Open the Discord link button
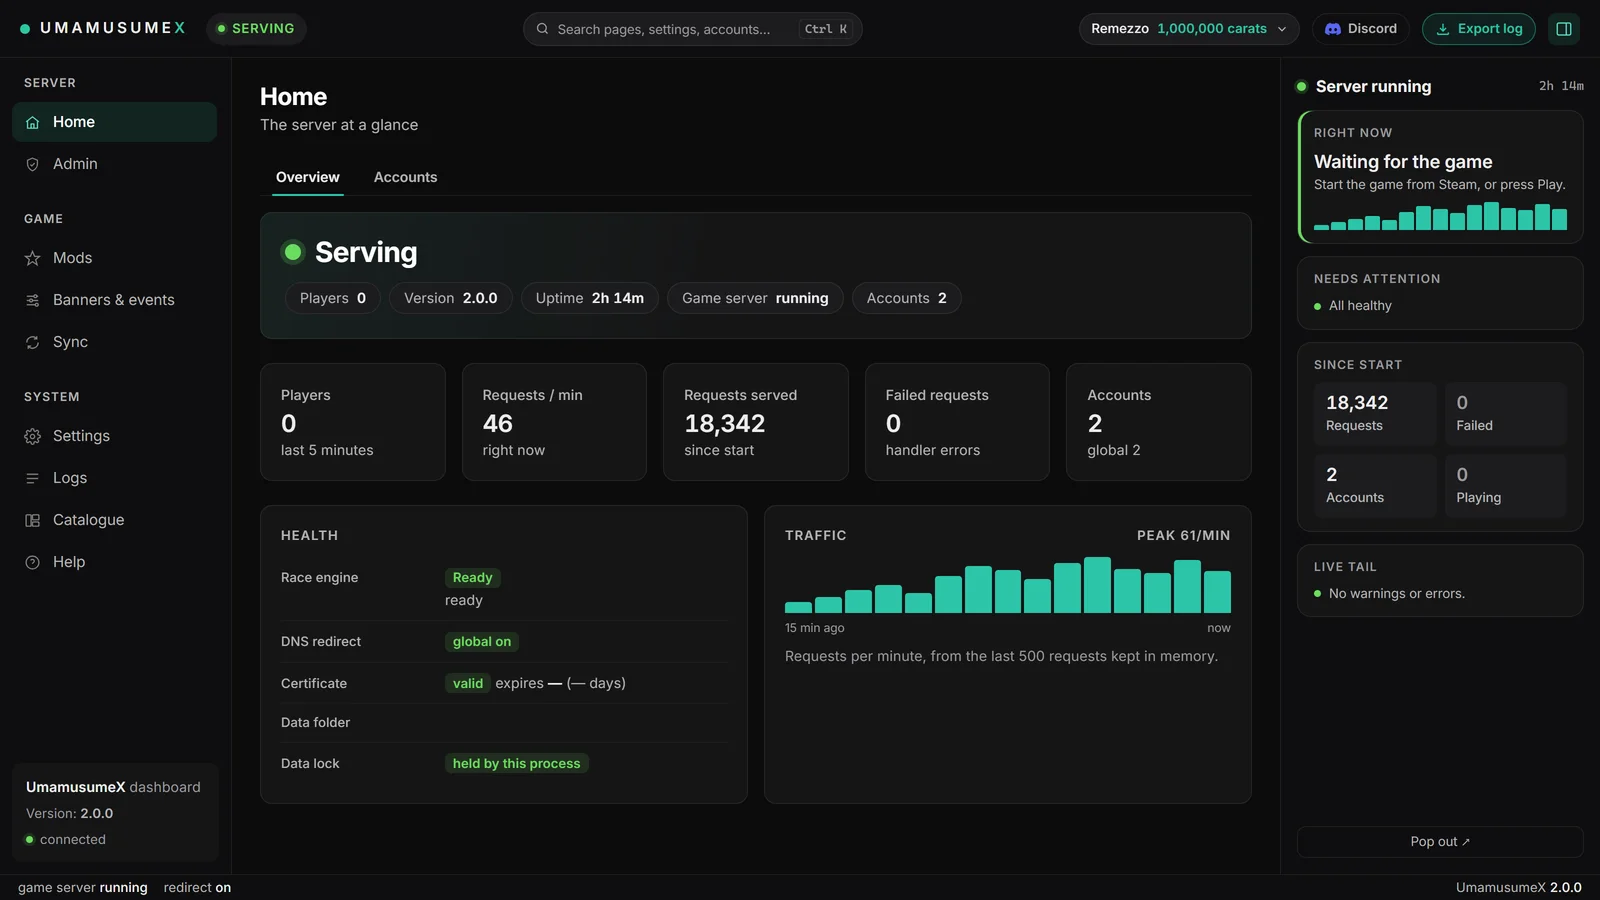The width and height of the screenshot is (1600, 900). (x=1361, y=29)
